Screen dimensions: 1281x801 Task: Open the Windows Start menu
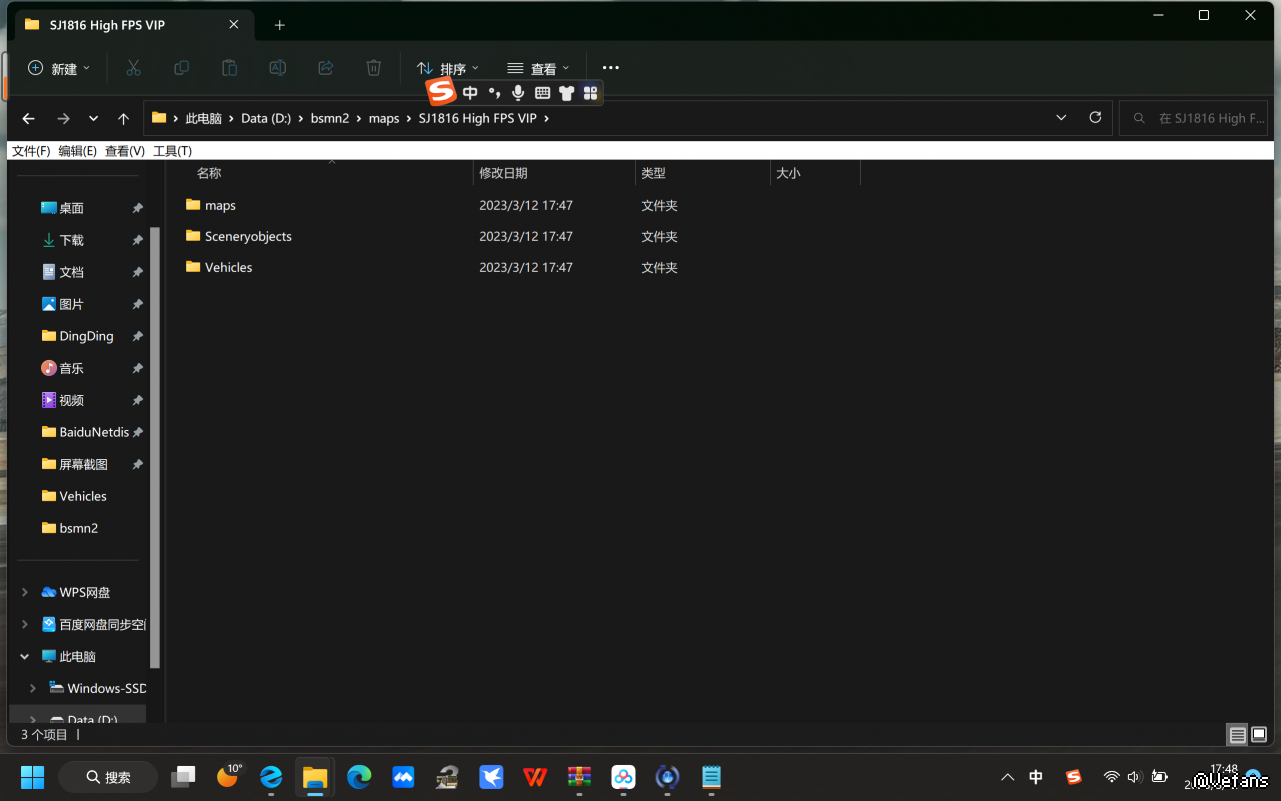(32, 777)
